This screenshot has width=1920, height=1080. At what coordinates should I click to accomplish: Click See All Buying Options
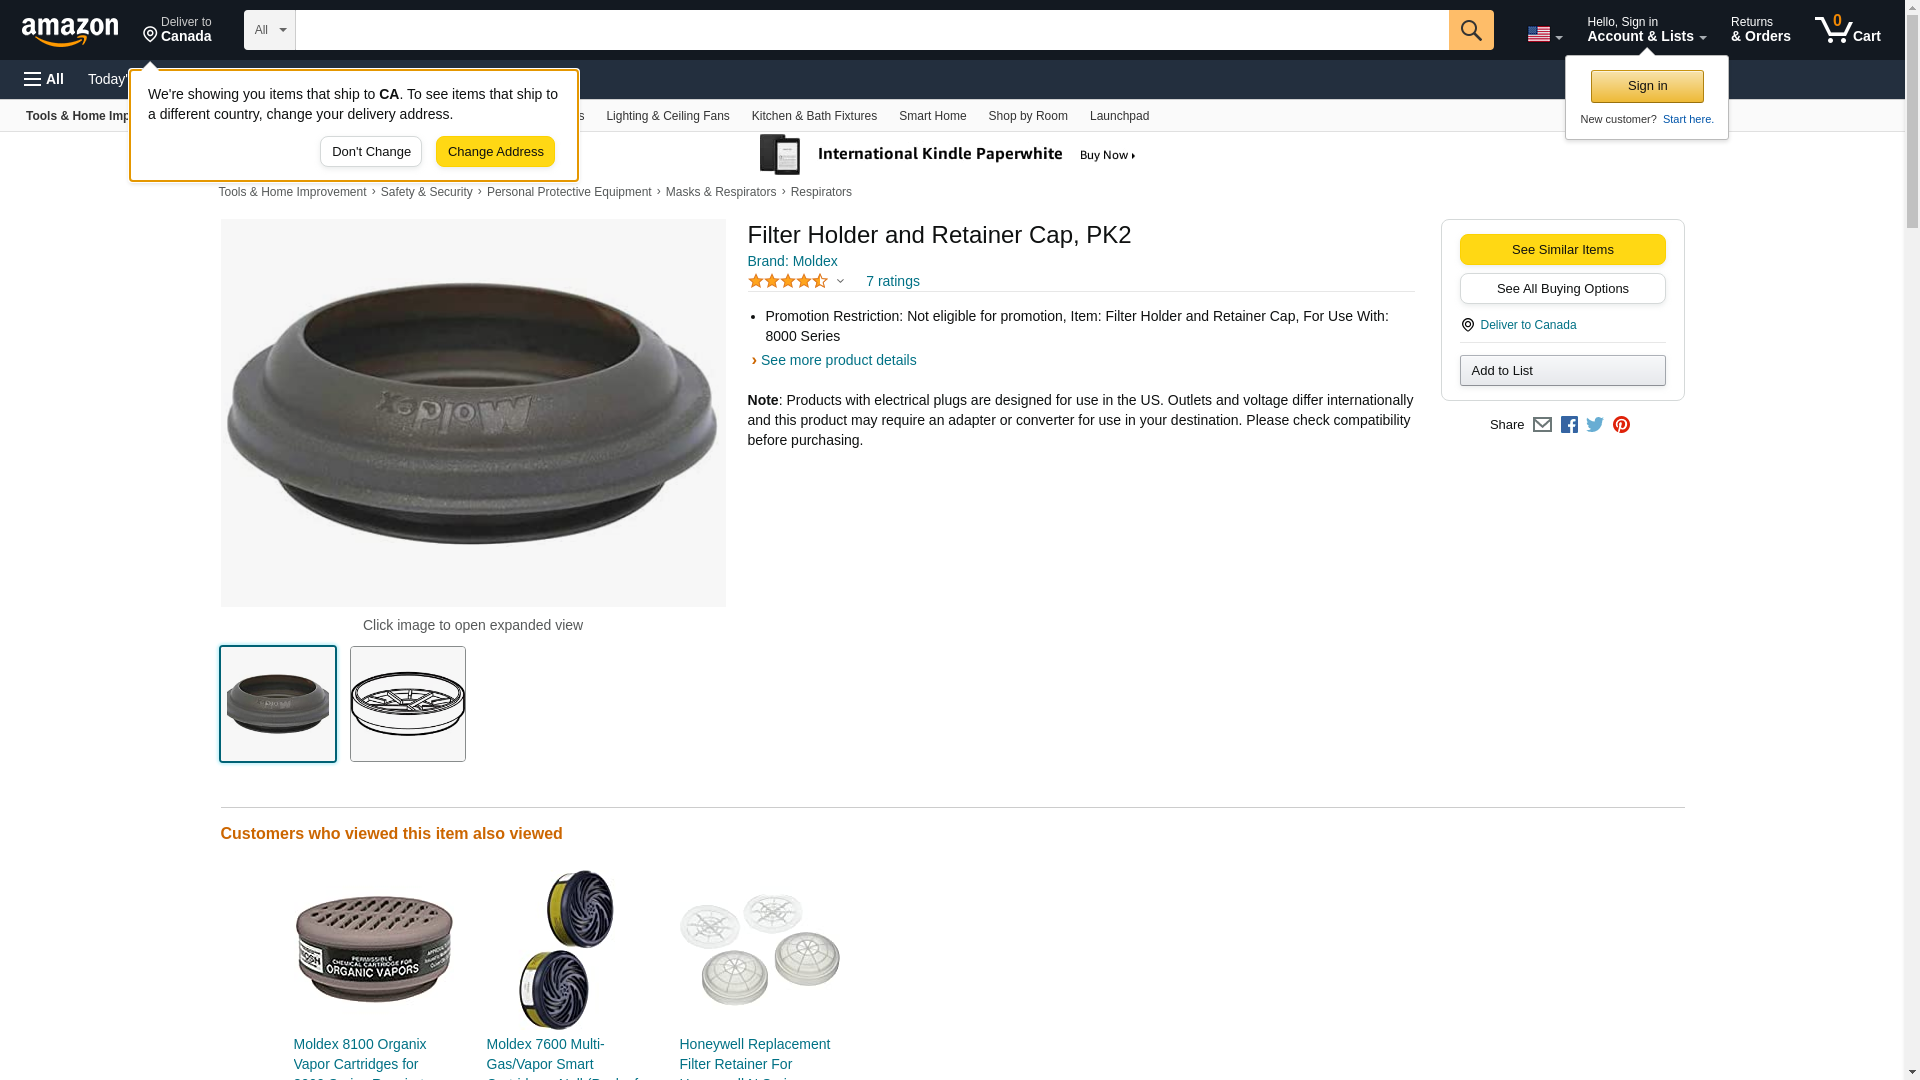pyautogui.click(x=1562, y=289)
